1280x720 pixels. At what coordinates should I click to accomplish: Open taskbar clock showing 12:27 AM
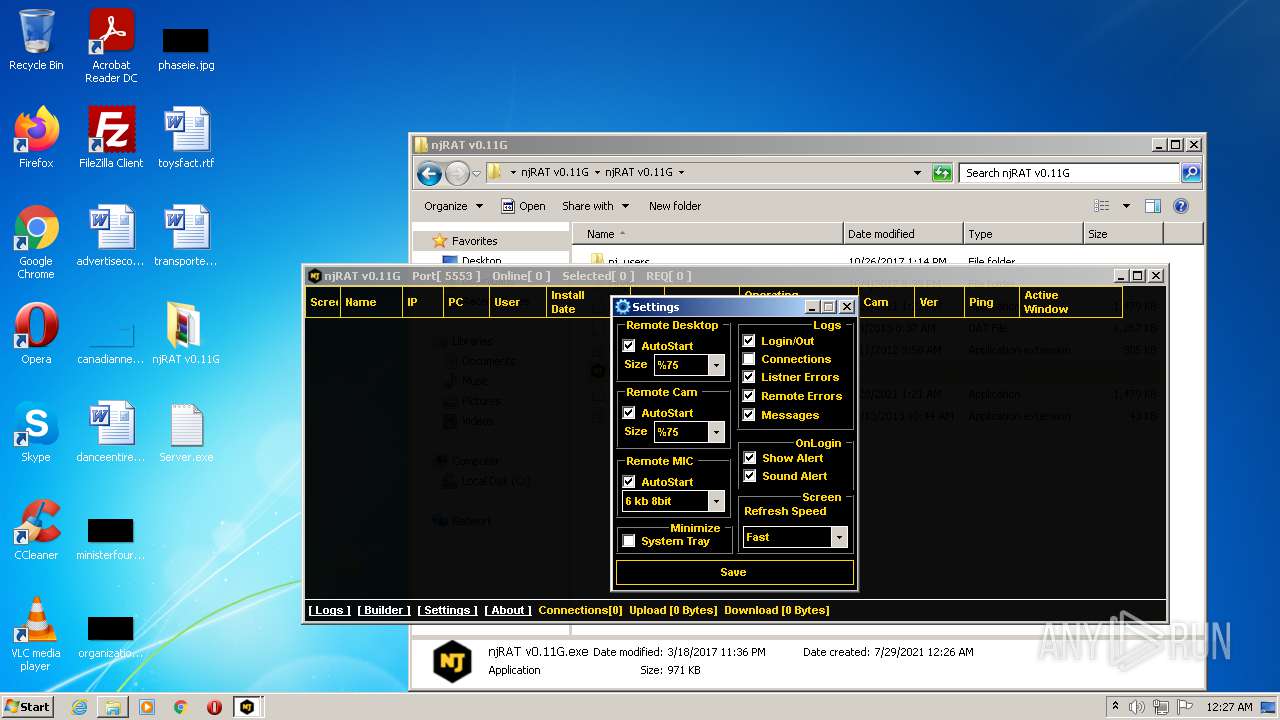click(x=1229, y=707)
